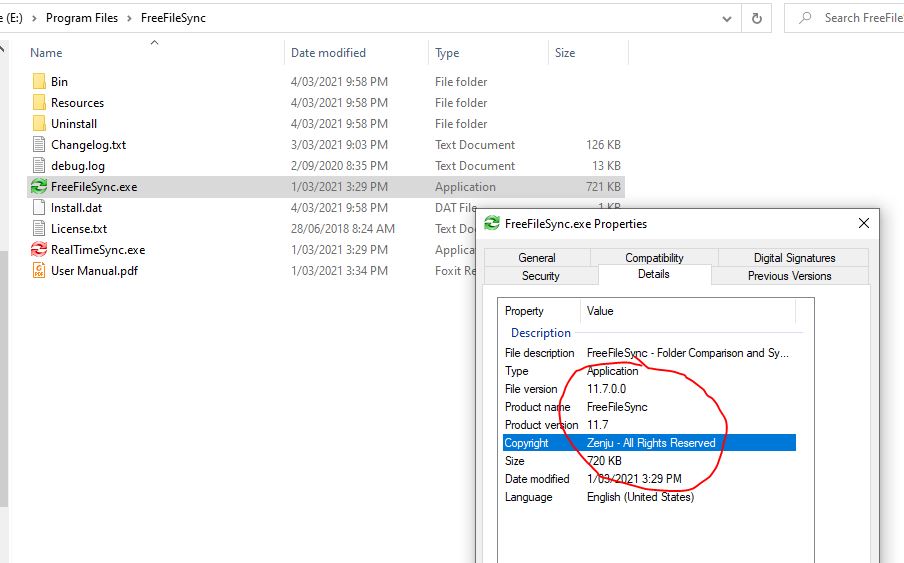Click the Changelog.txt document icon
Screen dimensions: 904x563
[39, 145]
